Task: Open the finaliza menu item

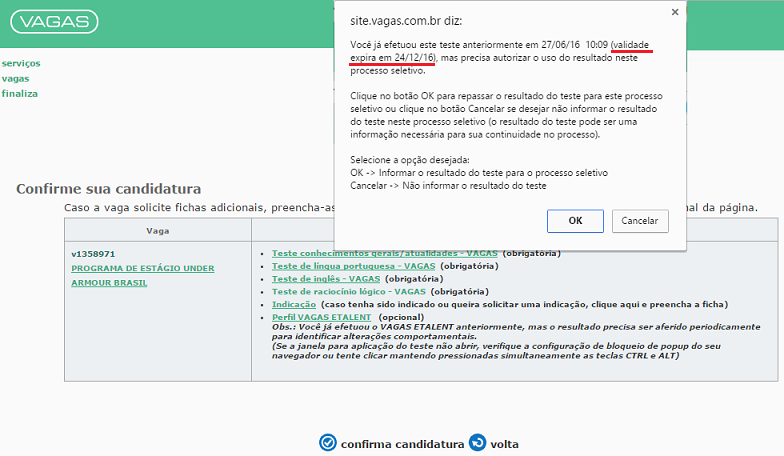Action: 20,94
